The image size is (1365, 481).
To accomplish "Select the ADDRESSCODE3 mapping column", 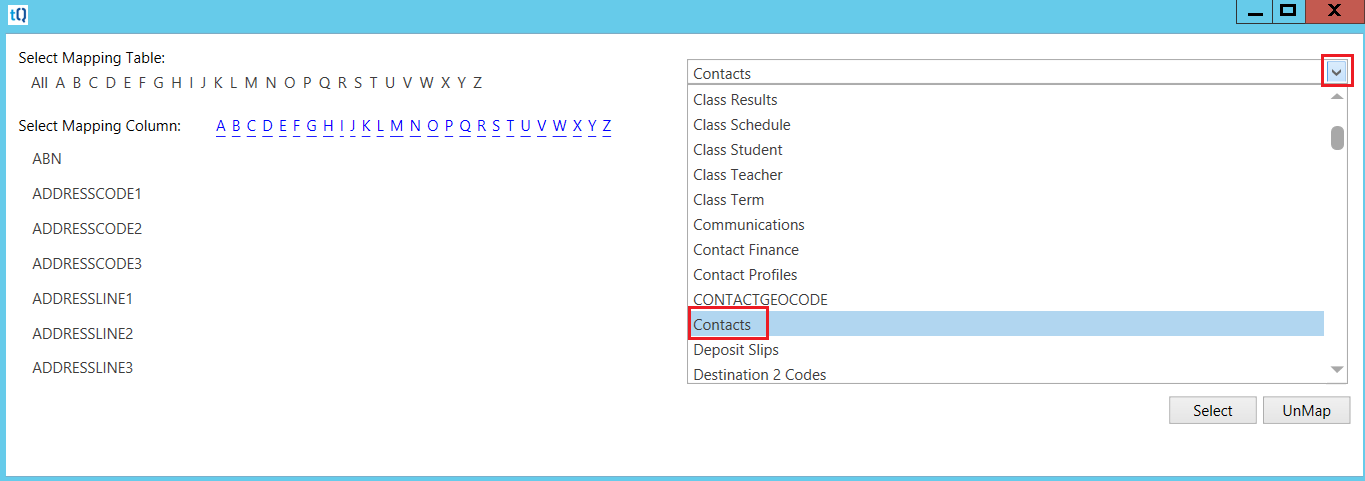I will coord(87,264).
